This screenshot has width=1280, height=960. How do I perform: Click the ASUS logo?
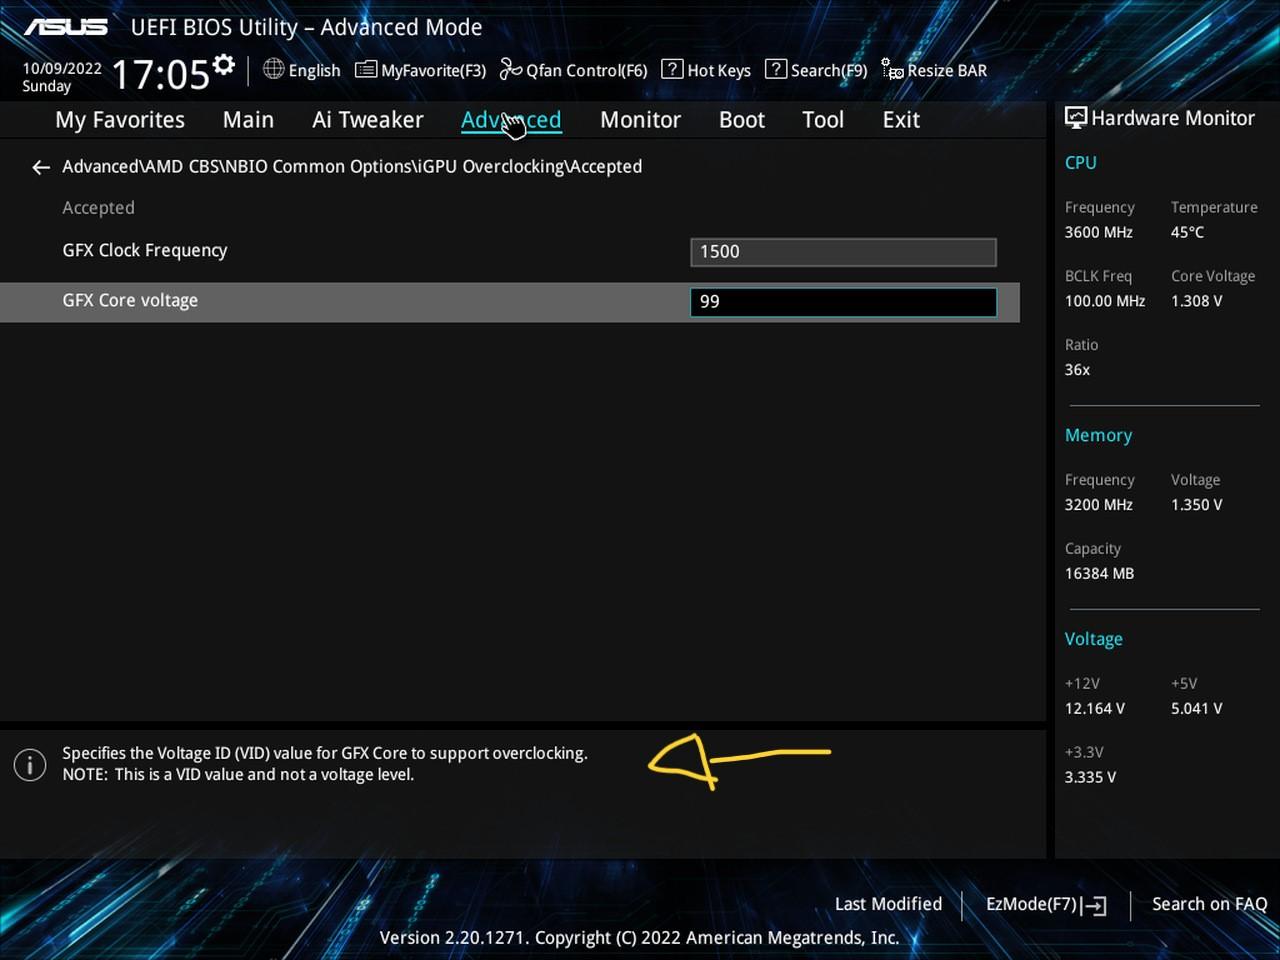click(x=66, y=27)
